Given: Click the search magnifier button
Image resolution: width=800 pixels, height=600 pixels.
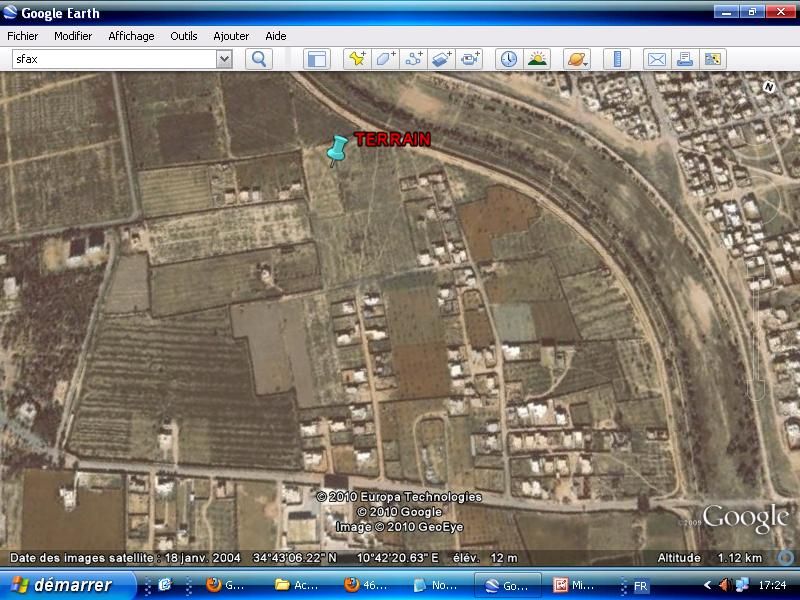Looking at the screenshot, I should [x=259, y=59].
